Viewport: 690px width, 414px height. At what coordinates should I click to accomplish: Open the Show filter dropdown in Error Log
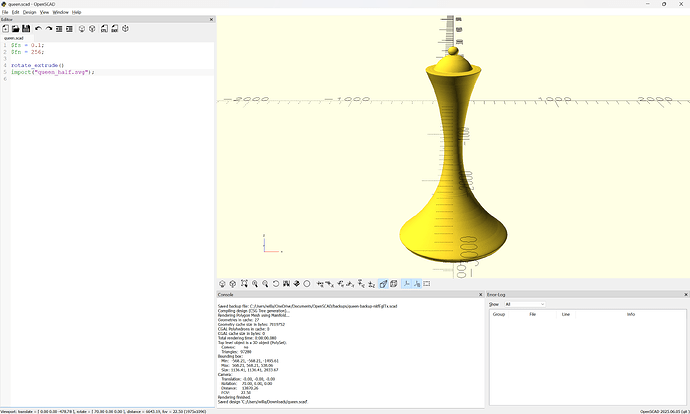pyautogui.click(x=525, y=304)
